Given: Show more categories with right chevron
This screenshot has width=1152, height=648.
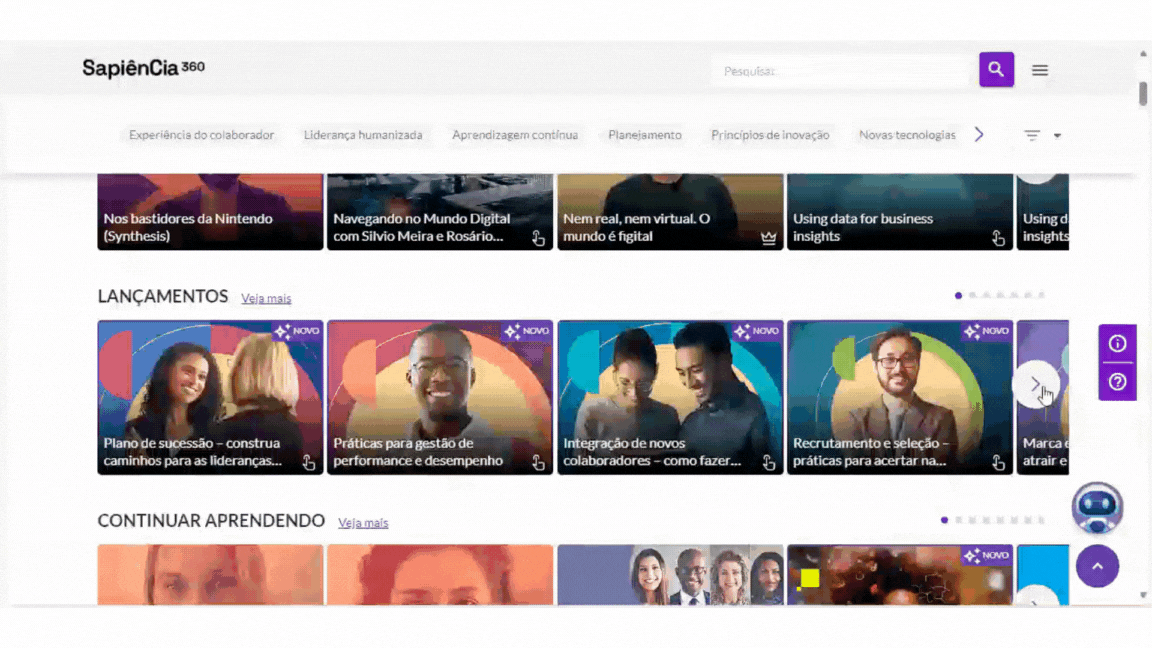Looking at the screenshot, I should 979,134.
